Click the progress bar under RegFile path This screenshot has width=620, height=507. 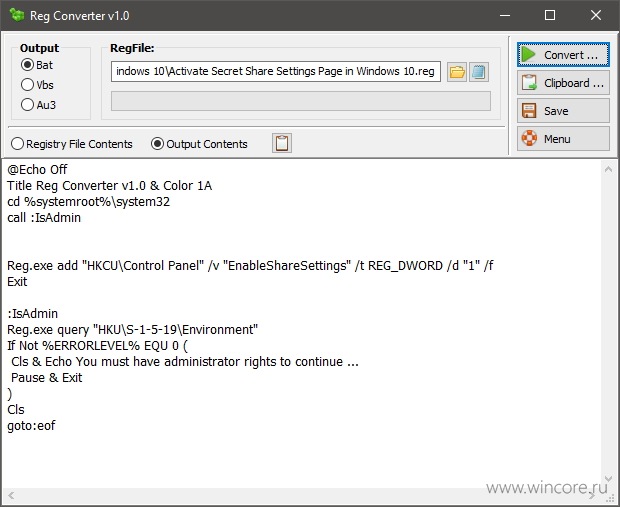pyautogui.click(x=301, y=101)
